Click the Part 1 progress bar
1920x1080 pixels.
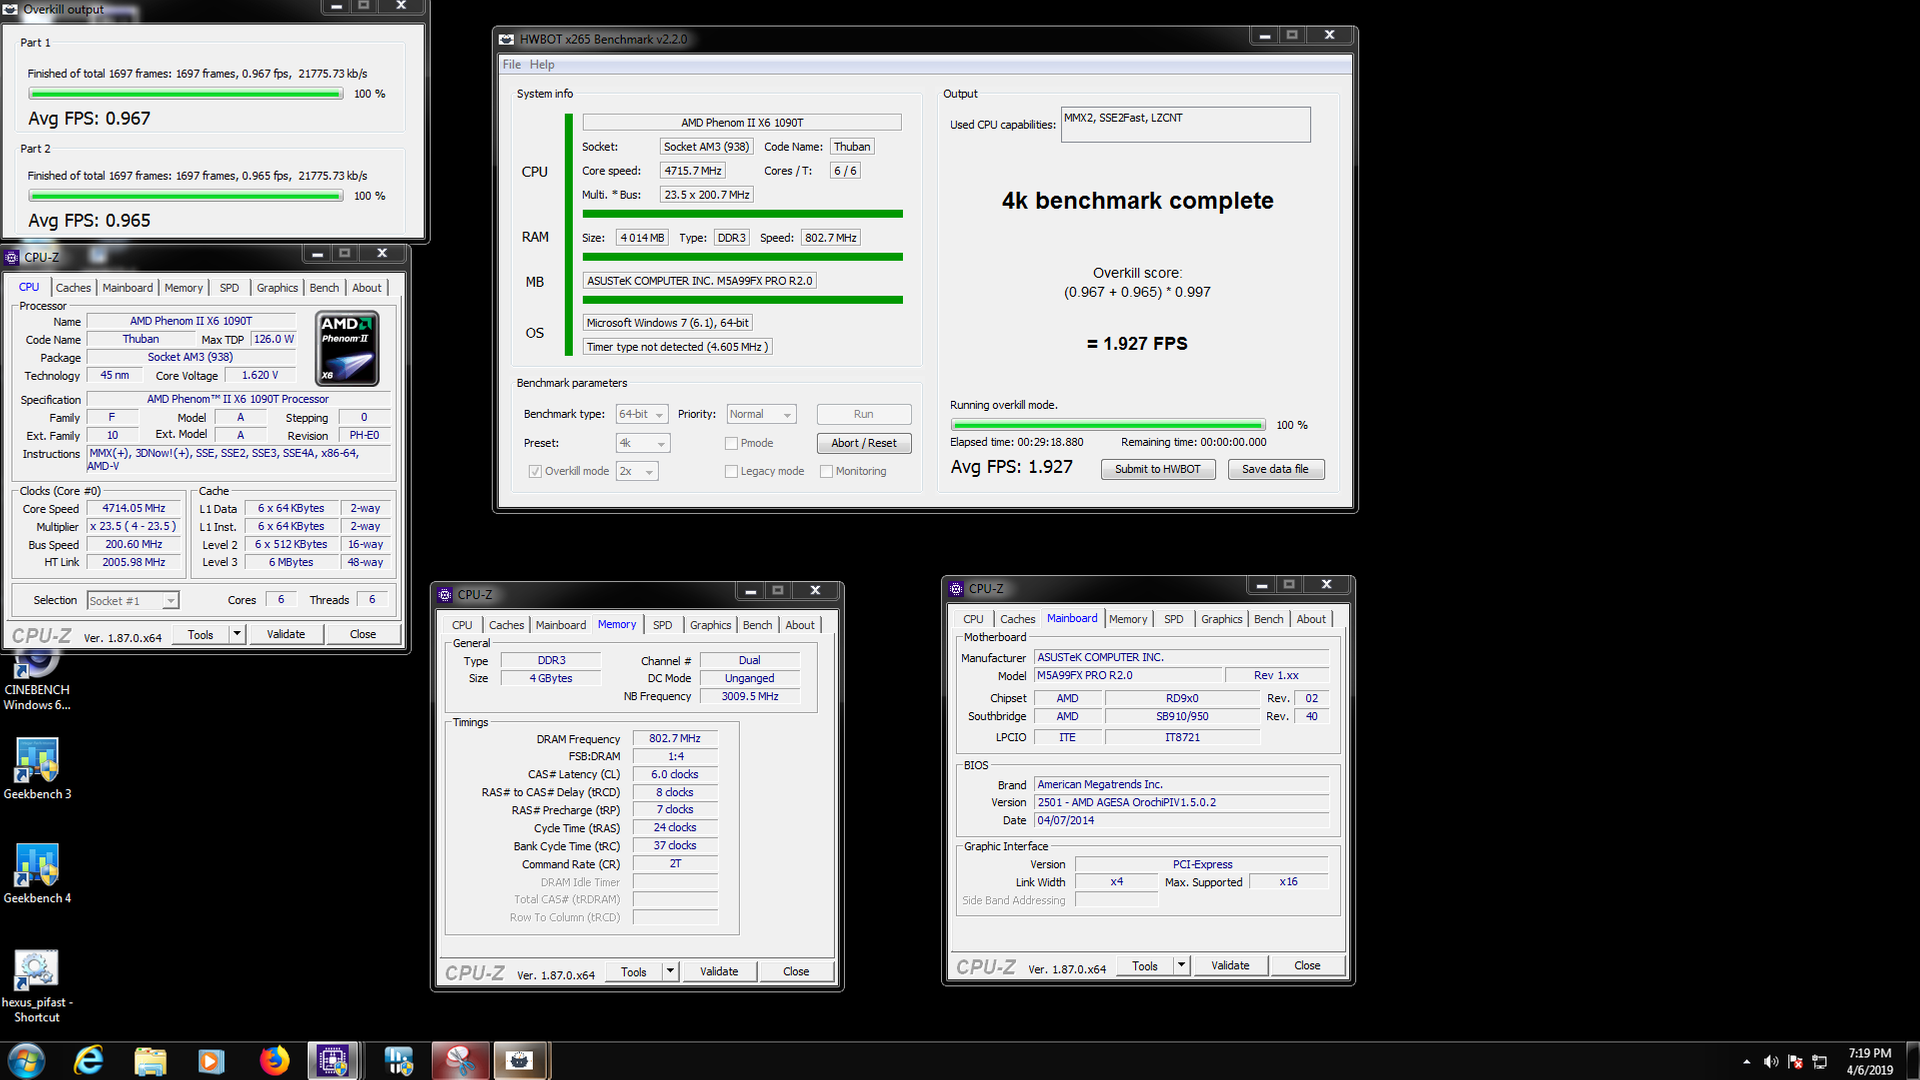tap(186, 94)
